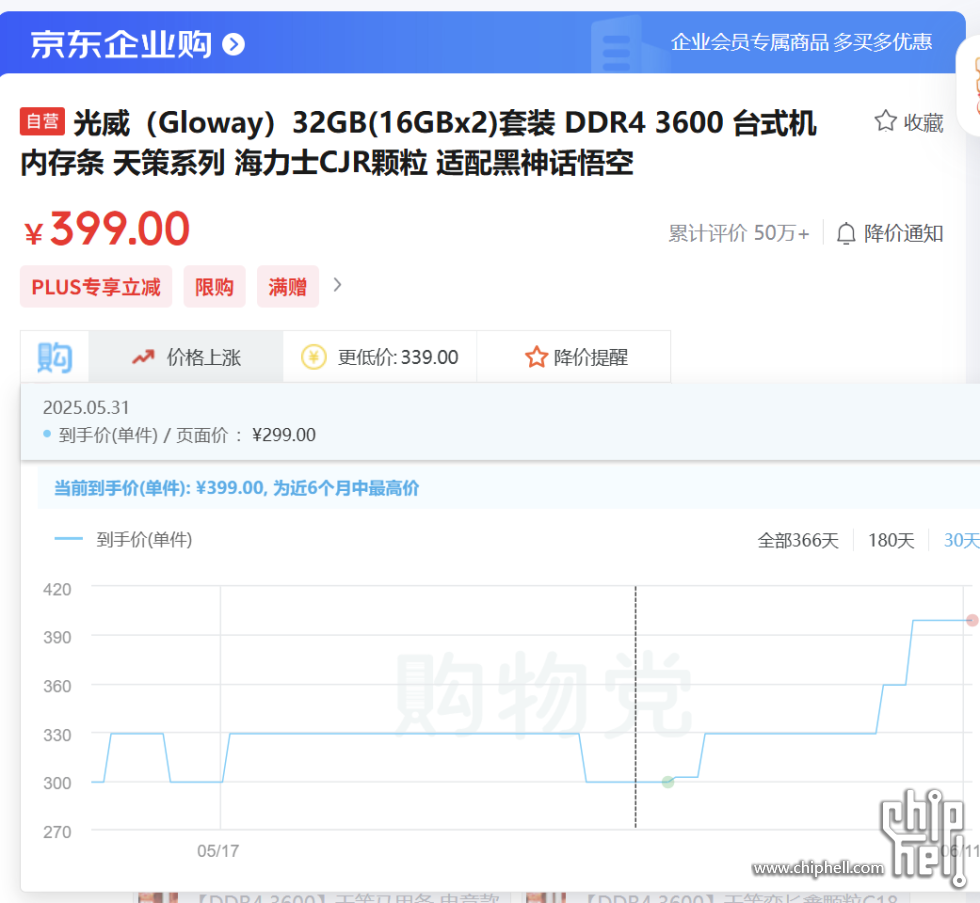Click the 购 logo icon in price tracker

[x=55, y=357]
